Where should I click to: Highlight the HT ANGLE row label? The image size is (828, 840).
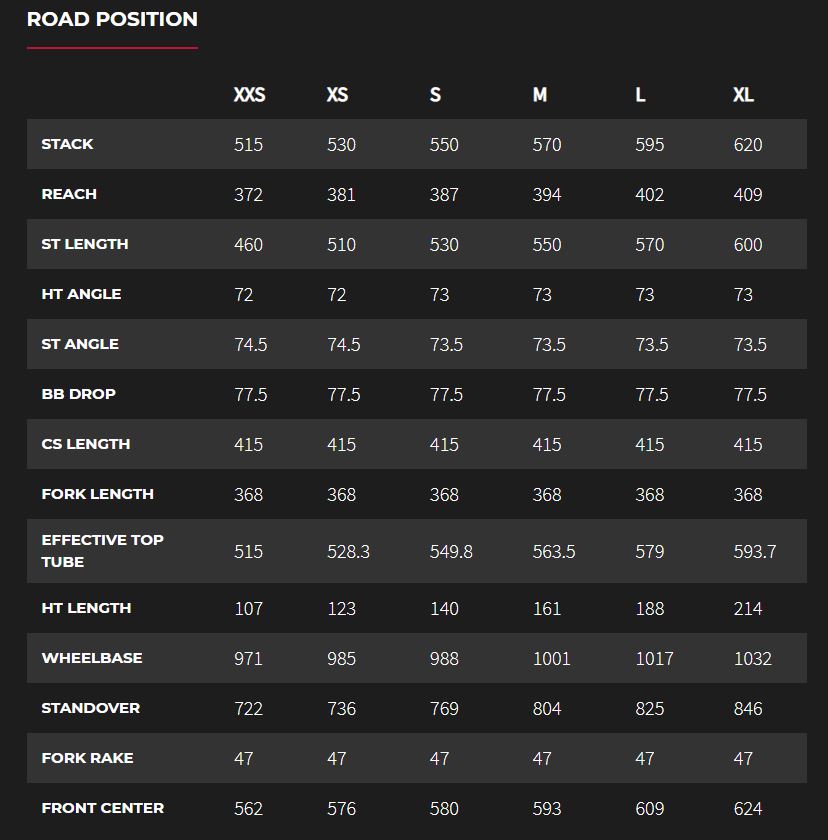[x=81, y=294]
